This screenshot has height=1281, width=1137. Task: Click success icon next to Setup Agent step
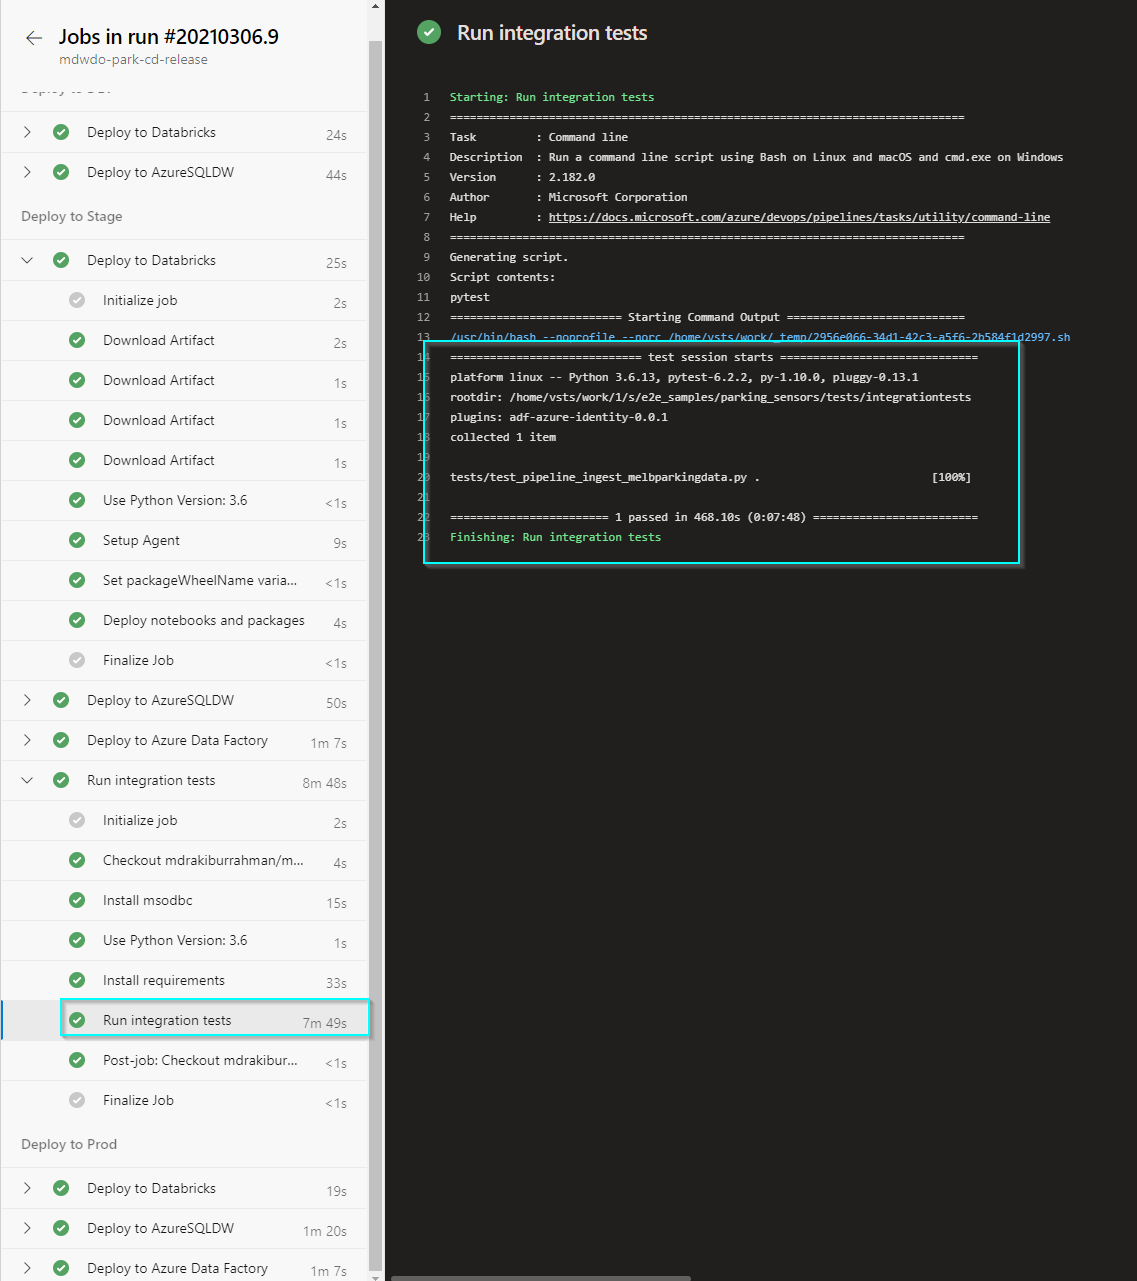pos(77,540)
